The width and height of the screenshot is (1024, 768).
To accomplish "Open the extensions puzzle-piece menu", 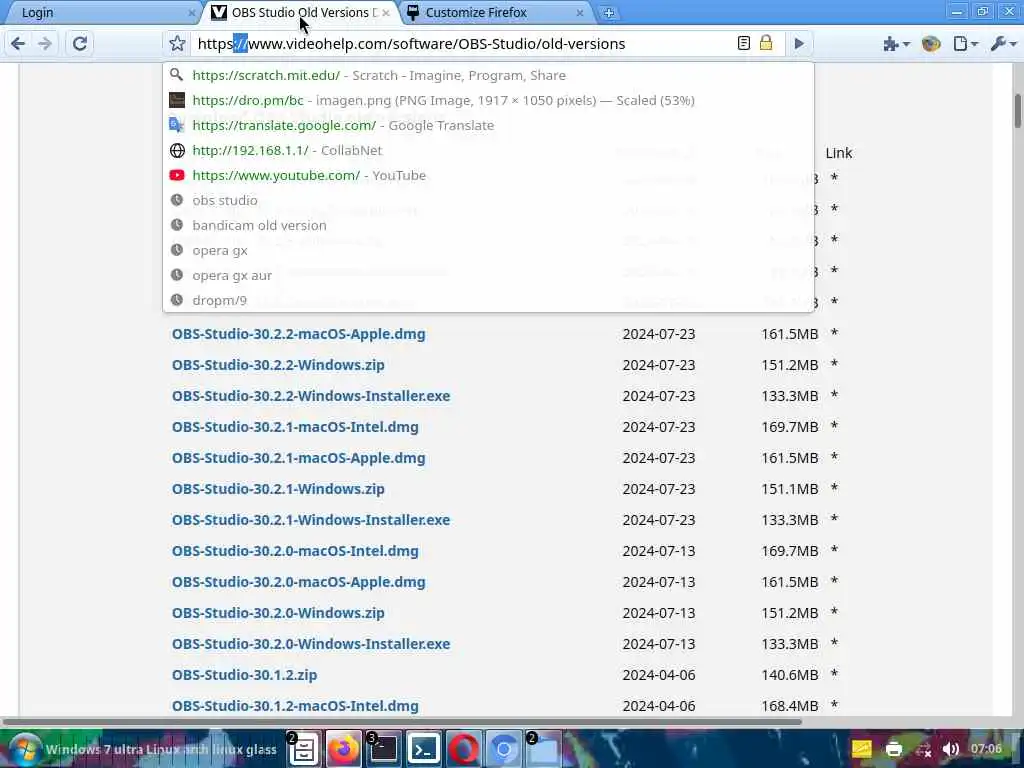I will [x=896, y=44].
